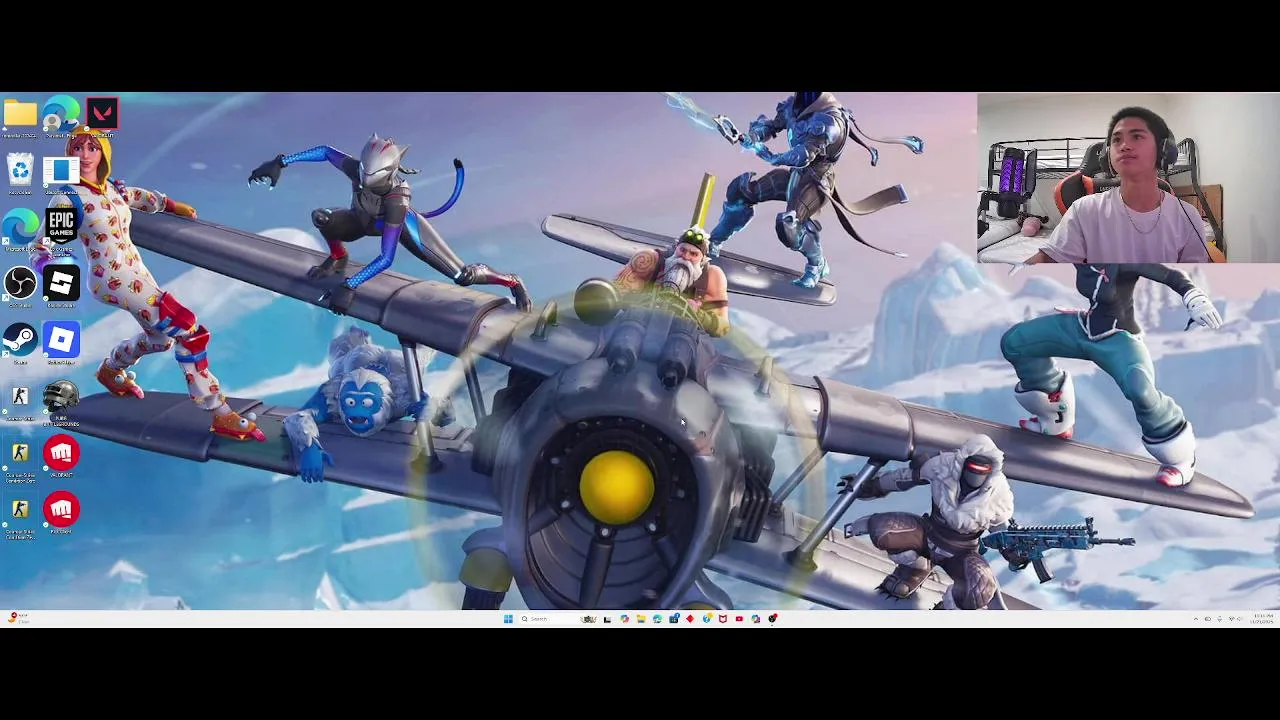
Task: Open the clock and date flyout
Action: pyautogui.click(x=1263, y=619)
